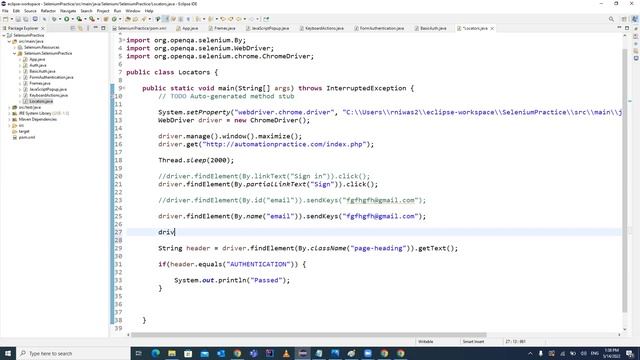
Task: Click the External Tools run icon
Action: [x=92, y=19]
